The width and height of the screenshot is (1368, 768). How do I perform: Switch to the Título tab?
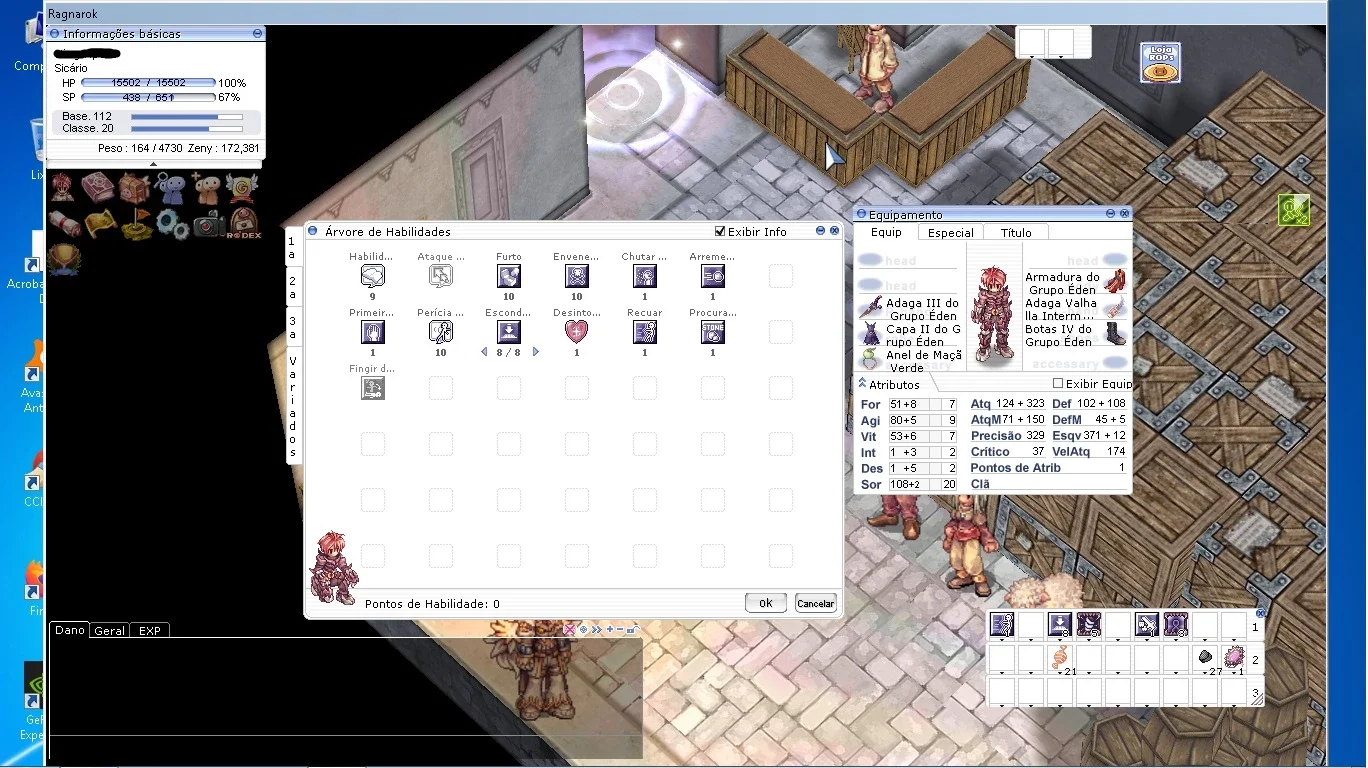coord(1016,232)
